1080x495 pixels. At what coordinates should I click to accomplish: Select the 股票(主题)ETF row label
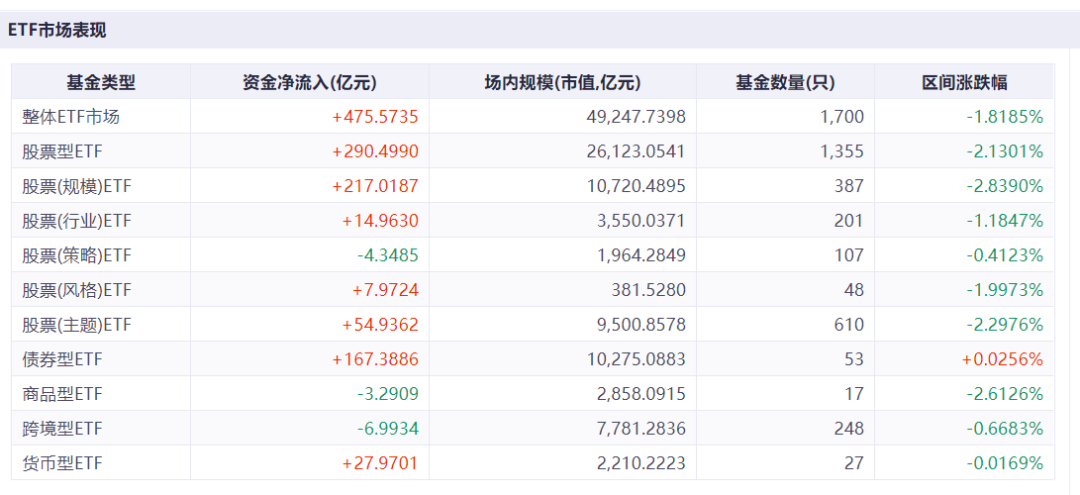coord(76,325)
